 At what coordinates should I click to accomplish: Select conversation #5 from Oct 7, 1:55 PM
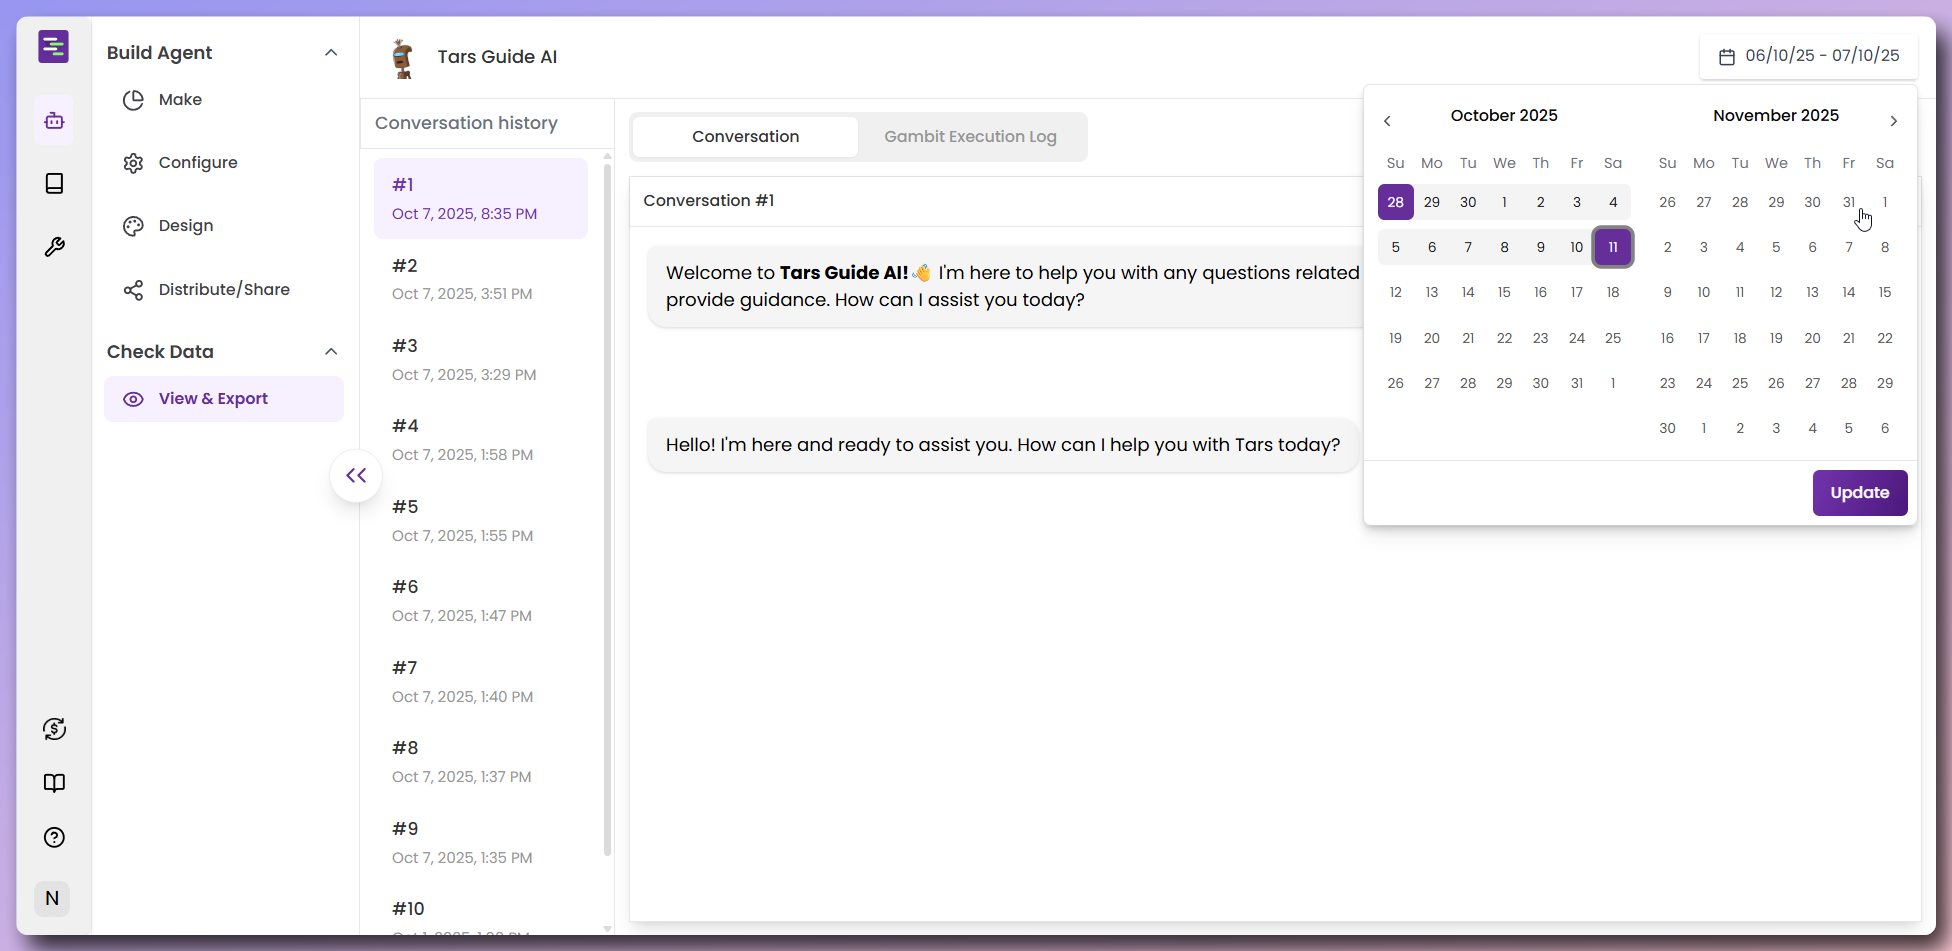click(x=481, y=520)
